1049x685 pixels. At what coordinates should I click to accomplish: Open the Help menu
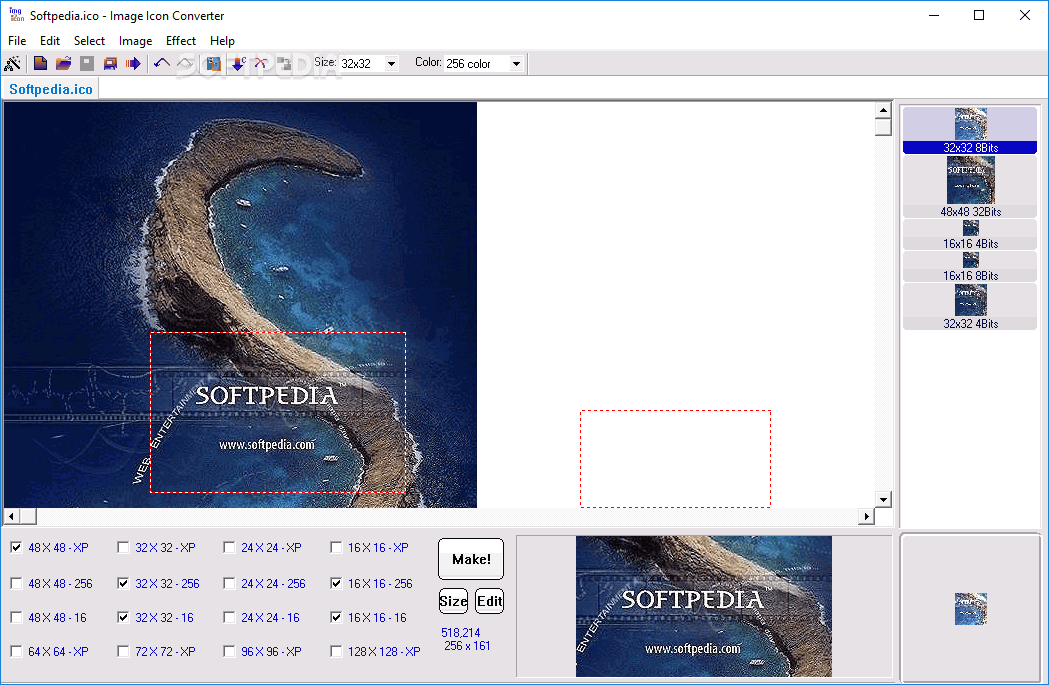tap(222, 41)
